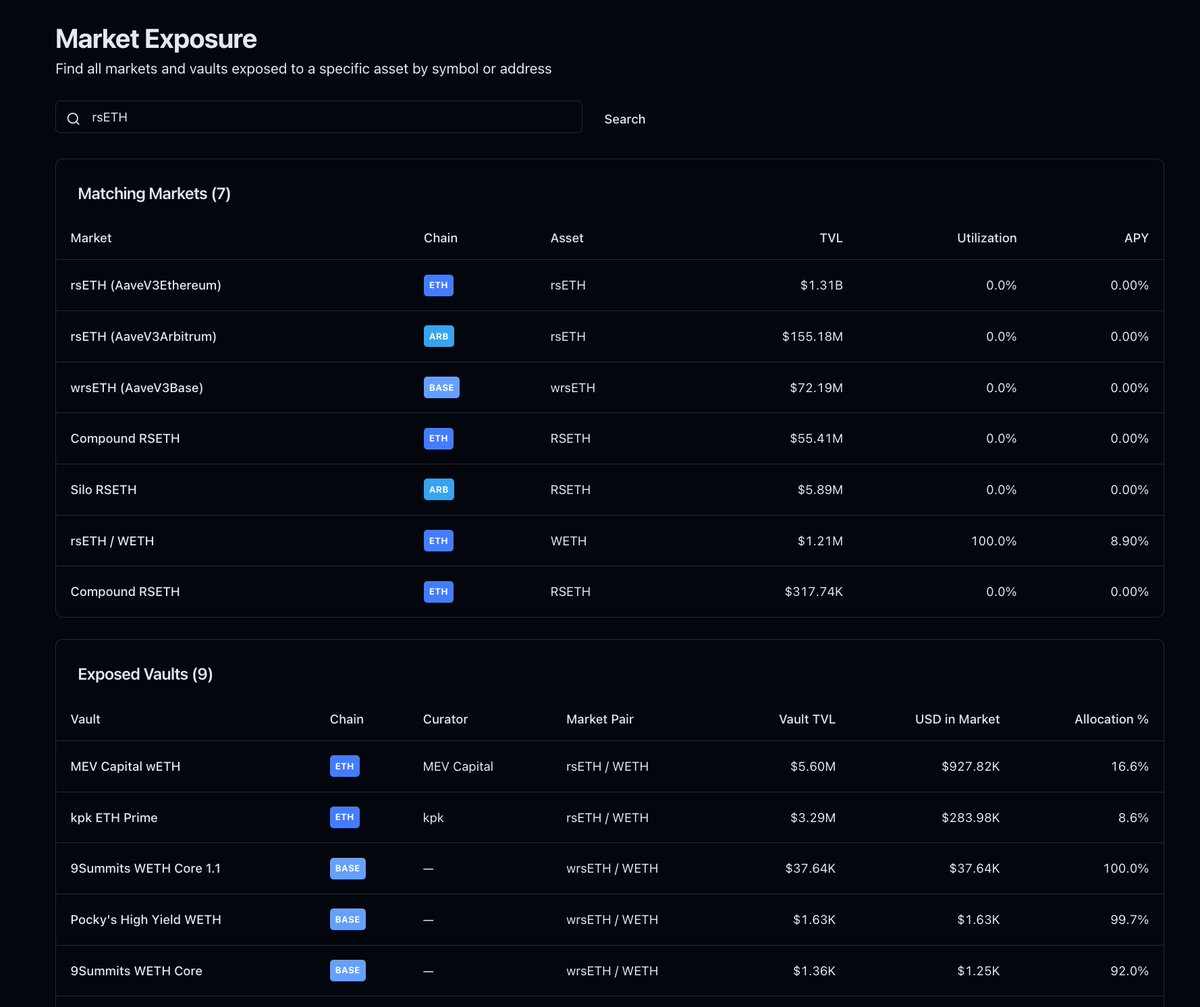Image resolution: width=1200 pixels, height=1007 pixels.
Task: Click BASE badge for Pocky's High Yield WETH
Action: [347, 919]
